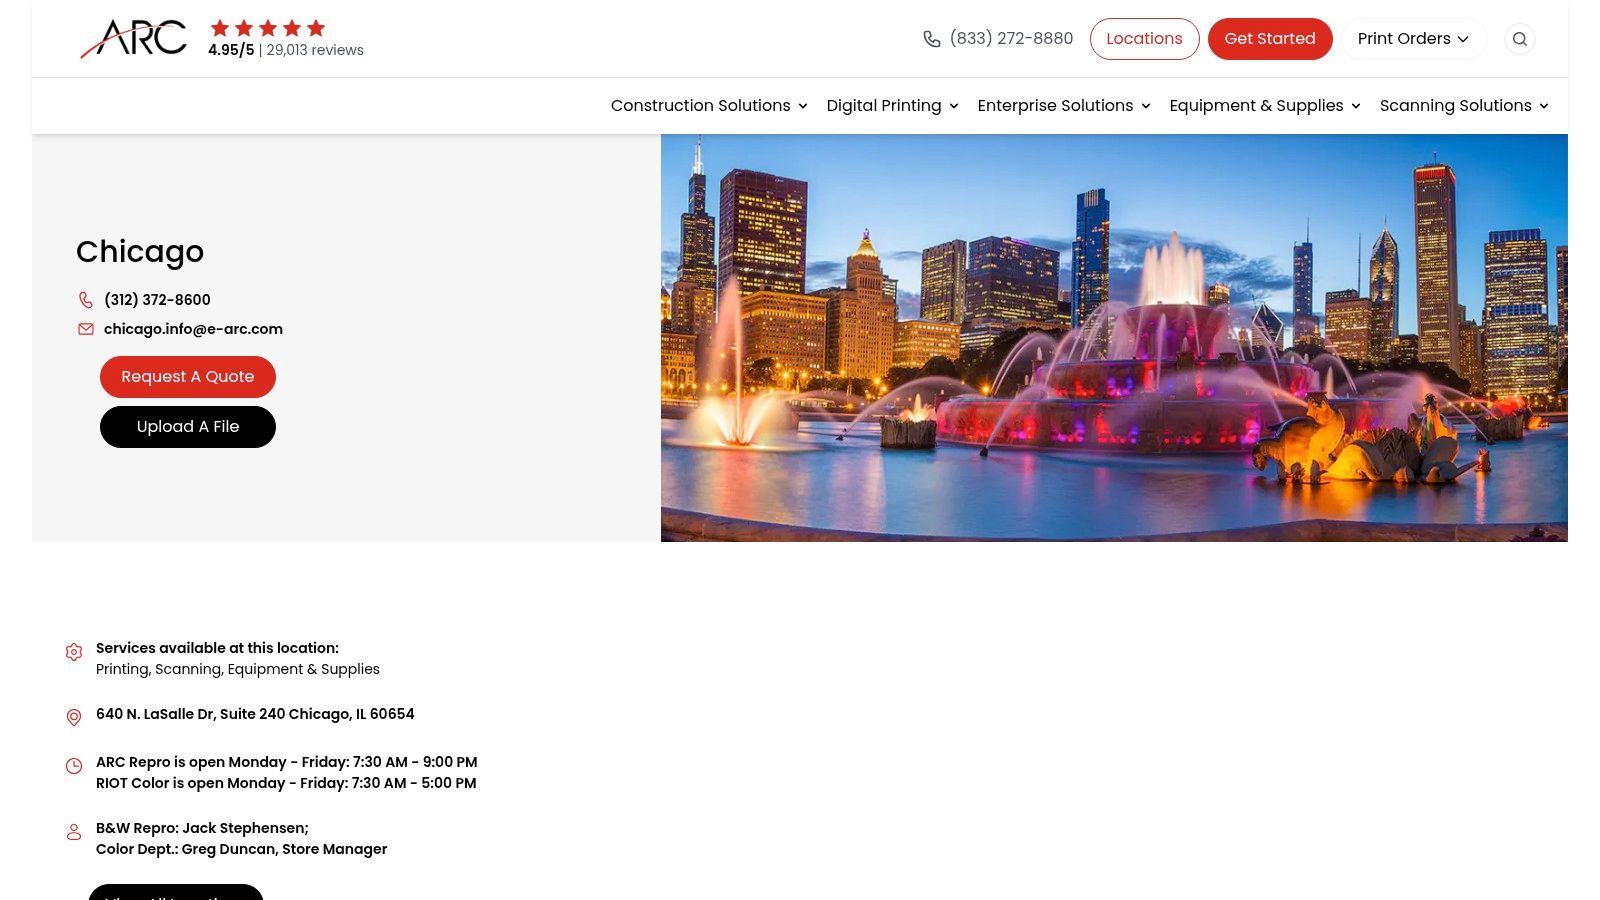Viewport: 1600px width, 900px height.
Task: Click the envelope icon beside the email address
Action: click(86, 329)
